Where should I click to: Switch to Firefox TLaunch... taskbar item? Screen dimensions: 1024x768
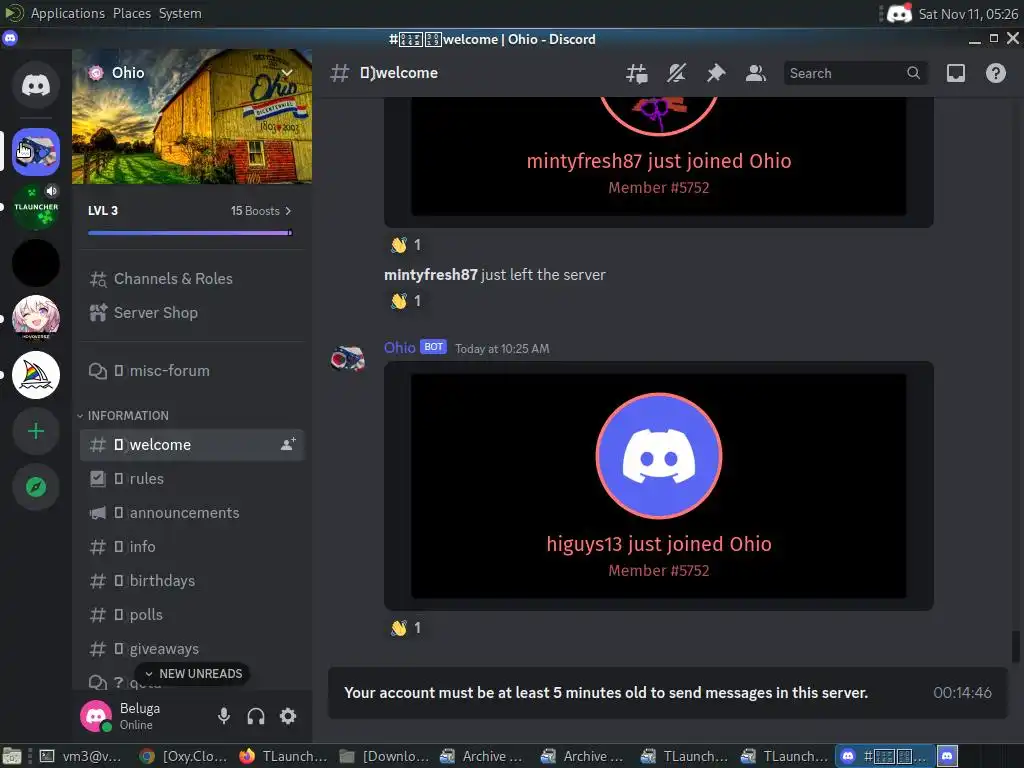(x=283, y=756)
